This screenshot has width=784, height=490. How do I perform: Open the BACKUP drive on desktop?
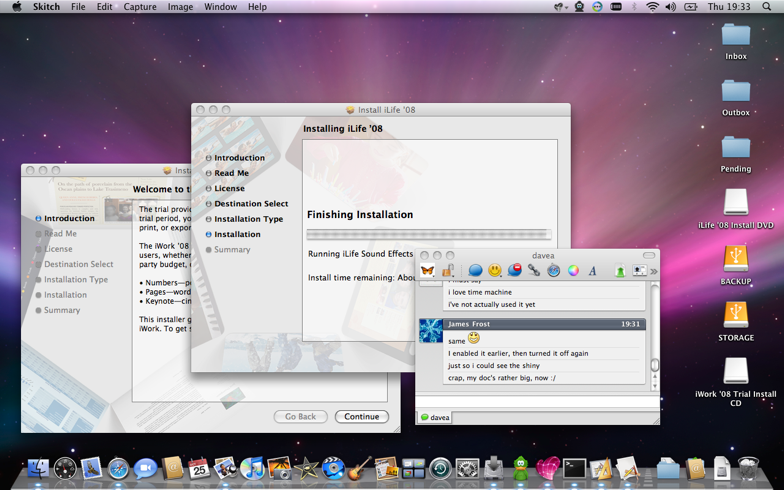click(x=736, y=259)
